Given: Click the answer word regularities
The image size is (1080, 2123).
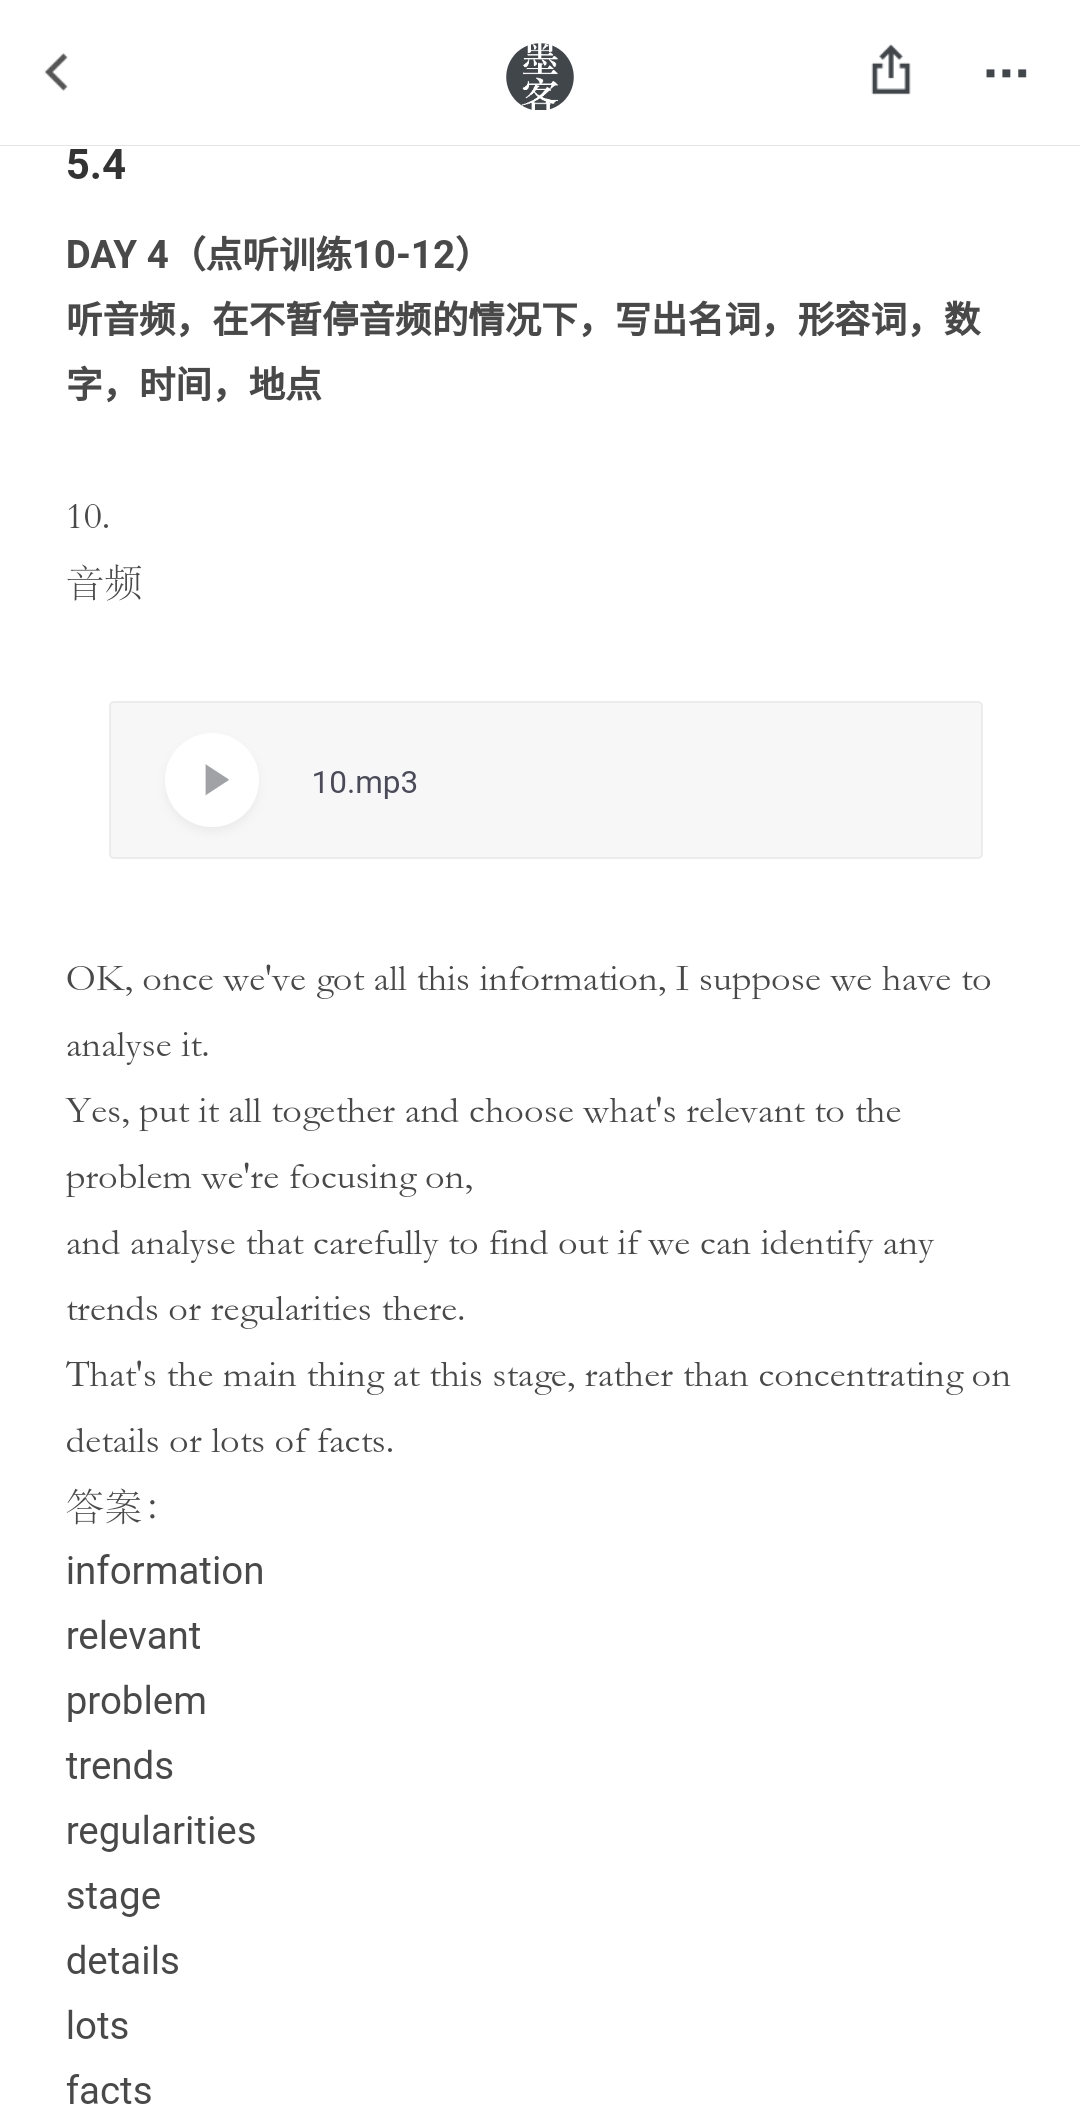Looking at the screenshot, I should (161, 1832).
